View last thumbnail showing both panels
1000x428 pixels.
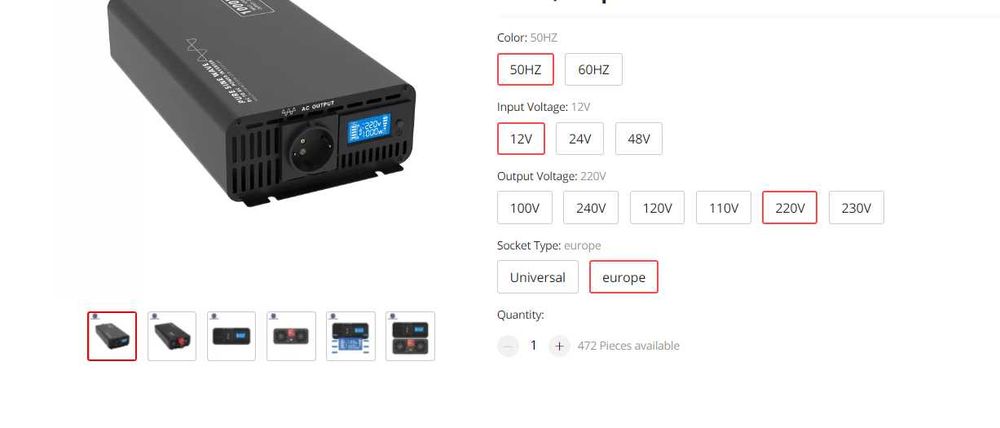410,336
